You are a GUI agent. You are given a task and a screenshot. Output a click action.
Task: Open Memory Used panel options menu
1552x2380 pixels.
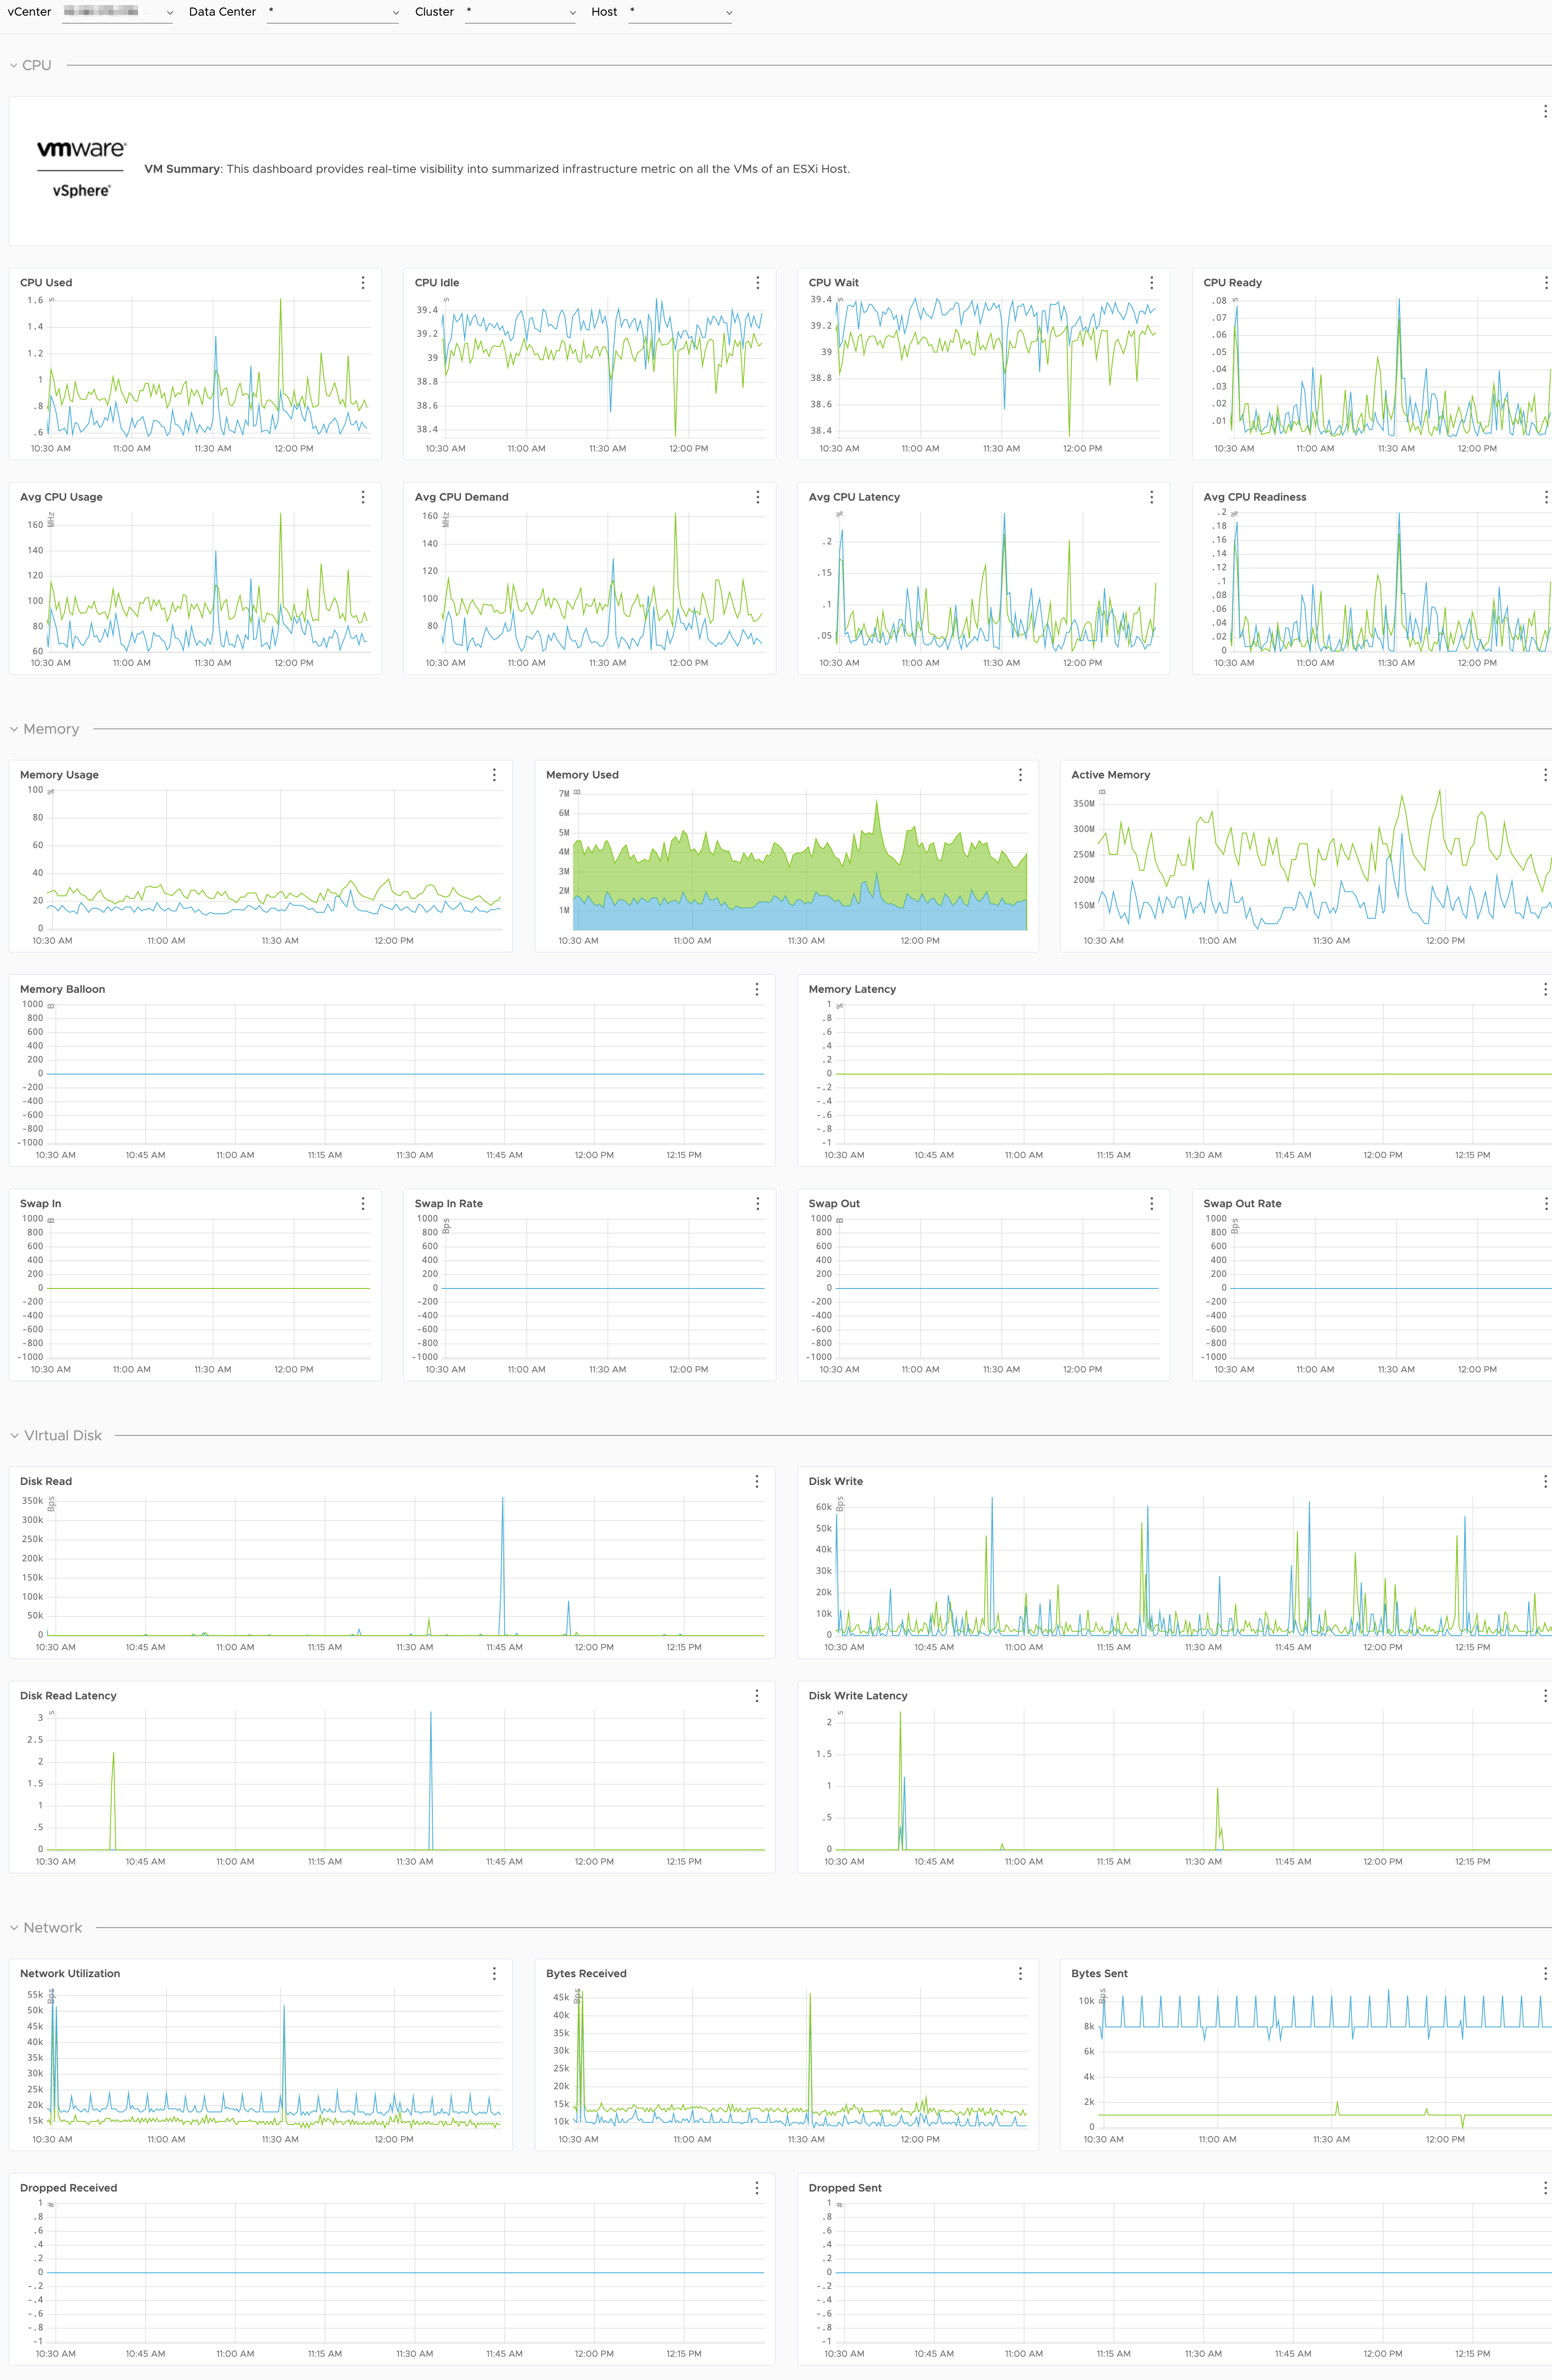click(1020, 775)
